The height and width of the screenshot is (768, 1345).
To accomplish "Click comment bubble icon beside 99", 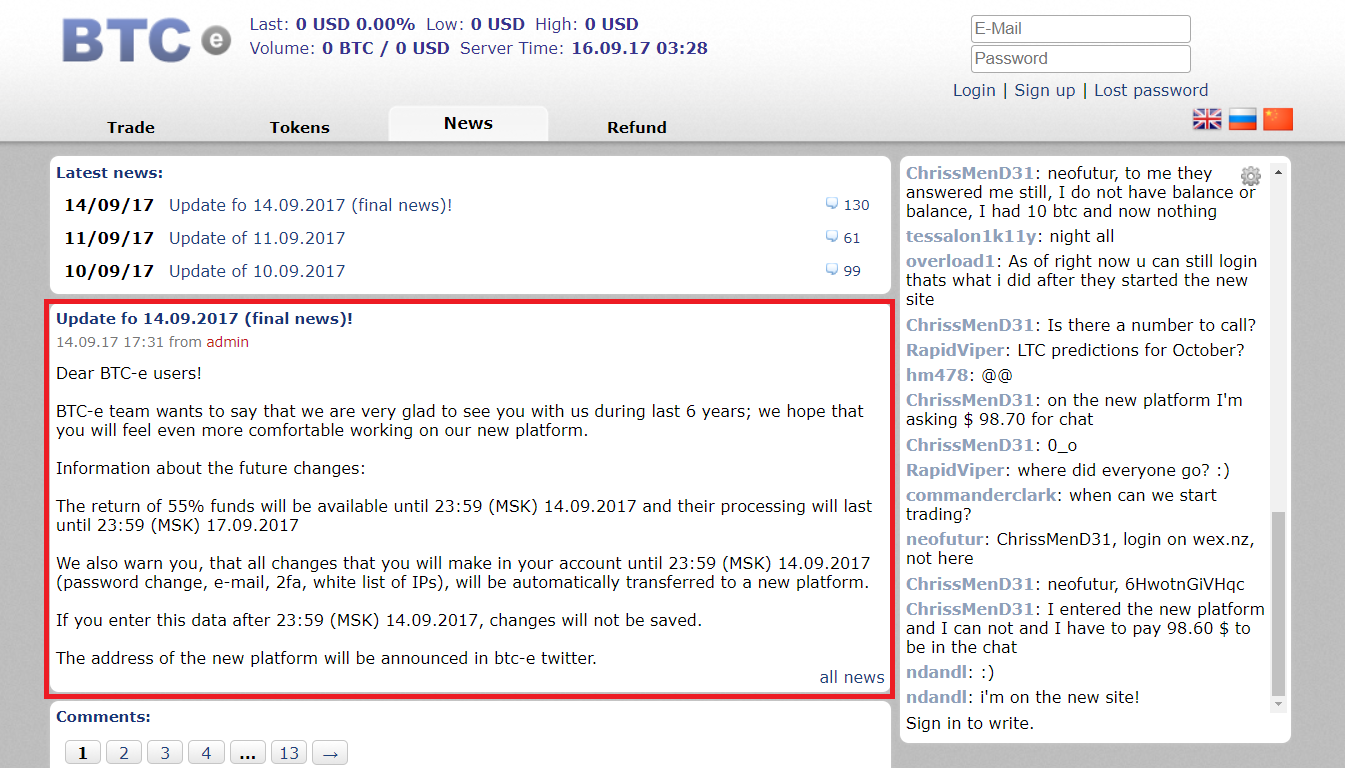I will pyautogui.click(x=831, y=270).
